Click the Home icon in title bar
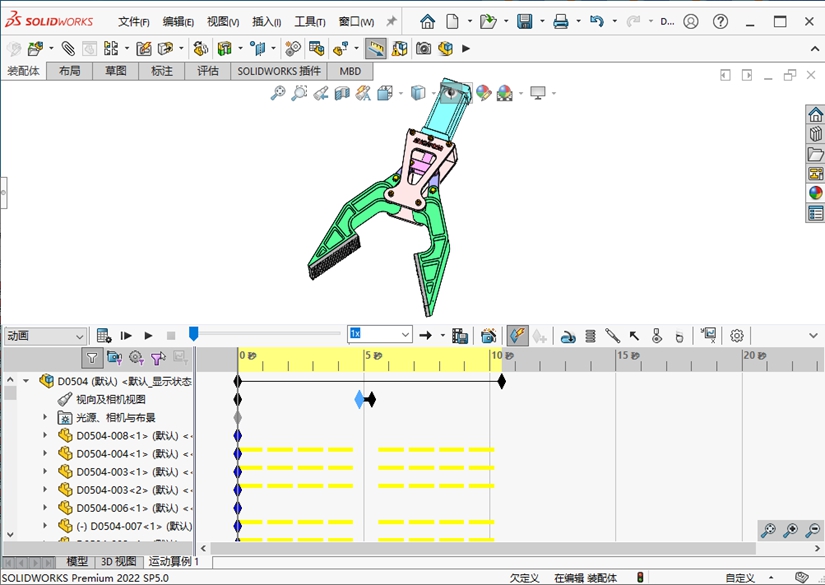This screenshot has width=825, height=585. (x=427, y=21)
